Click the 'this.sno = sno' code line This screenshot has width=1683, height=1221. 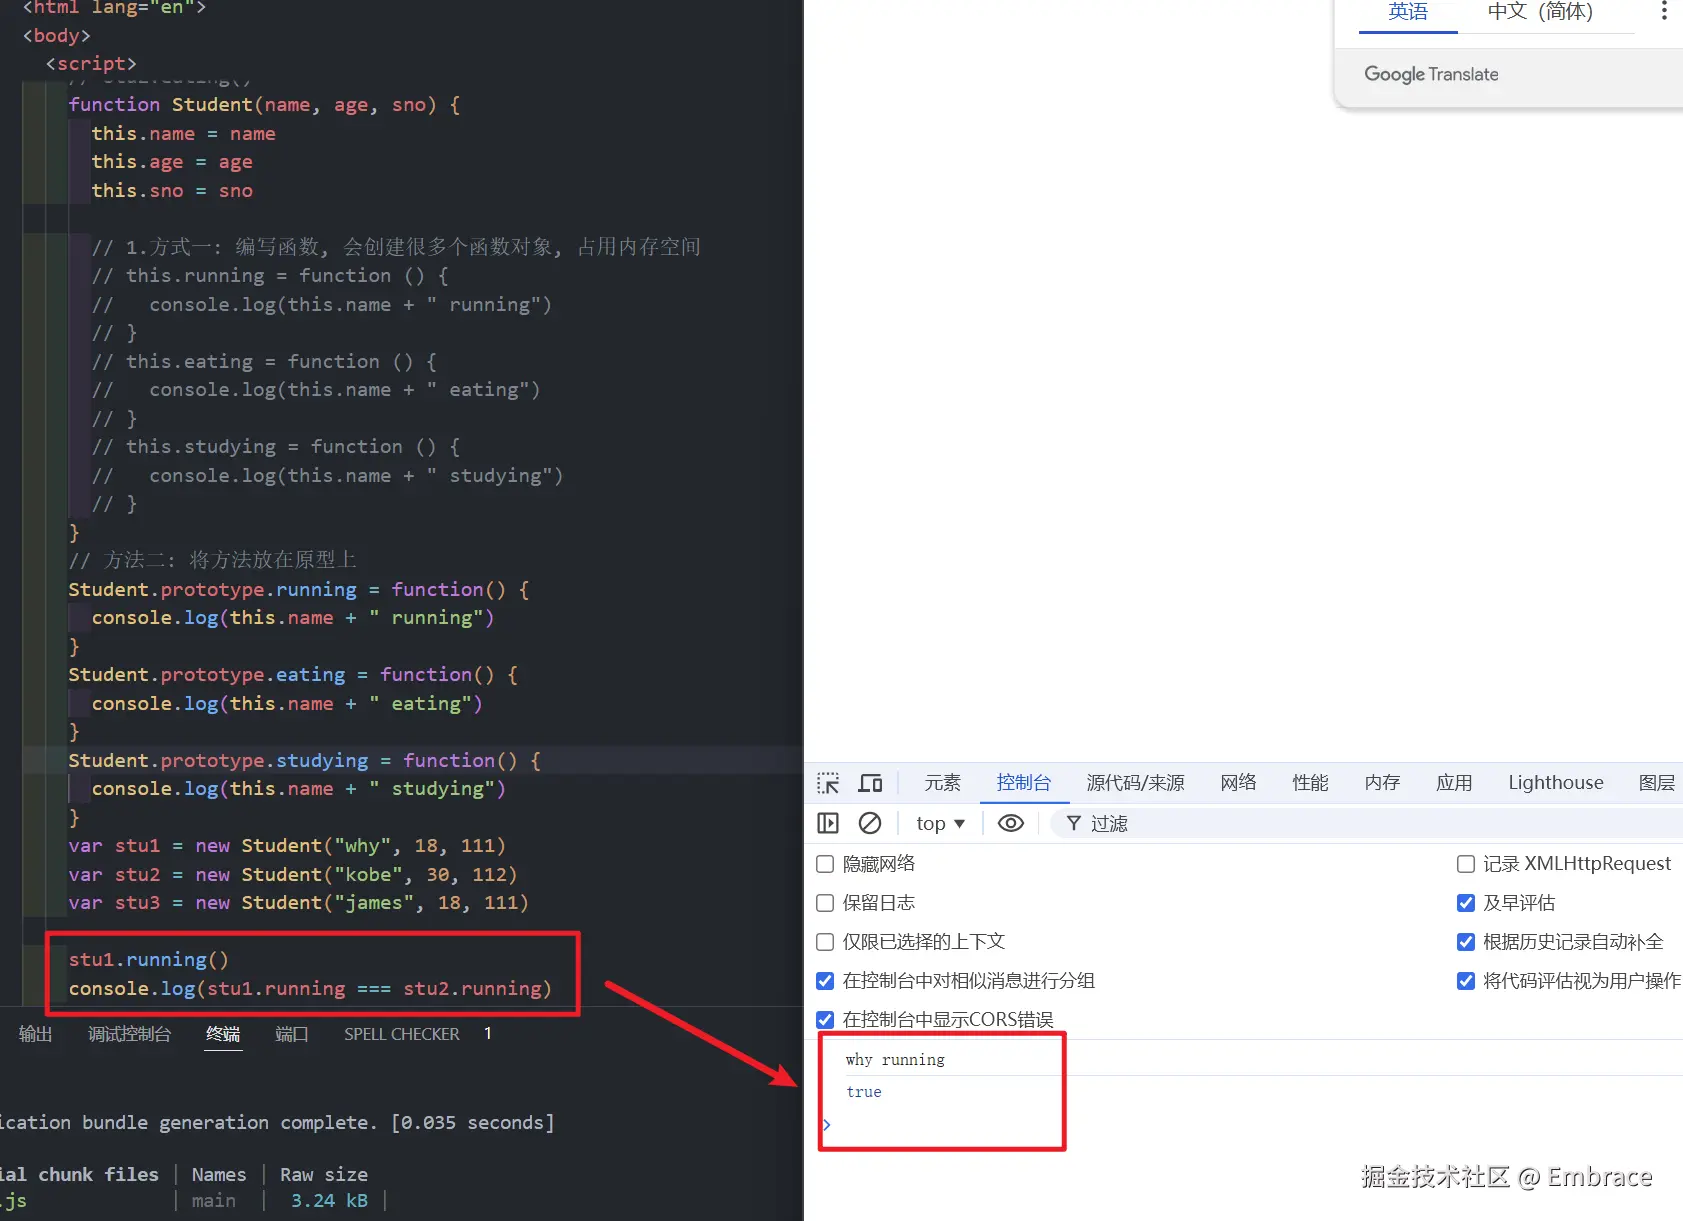(172, 191)
